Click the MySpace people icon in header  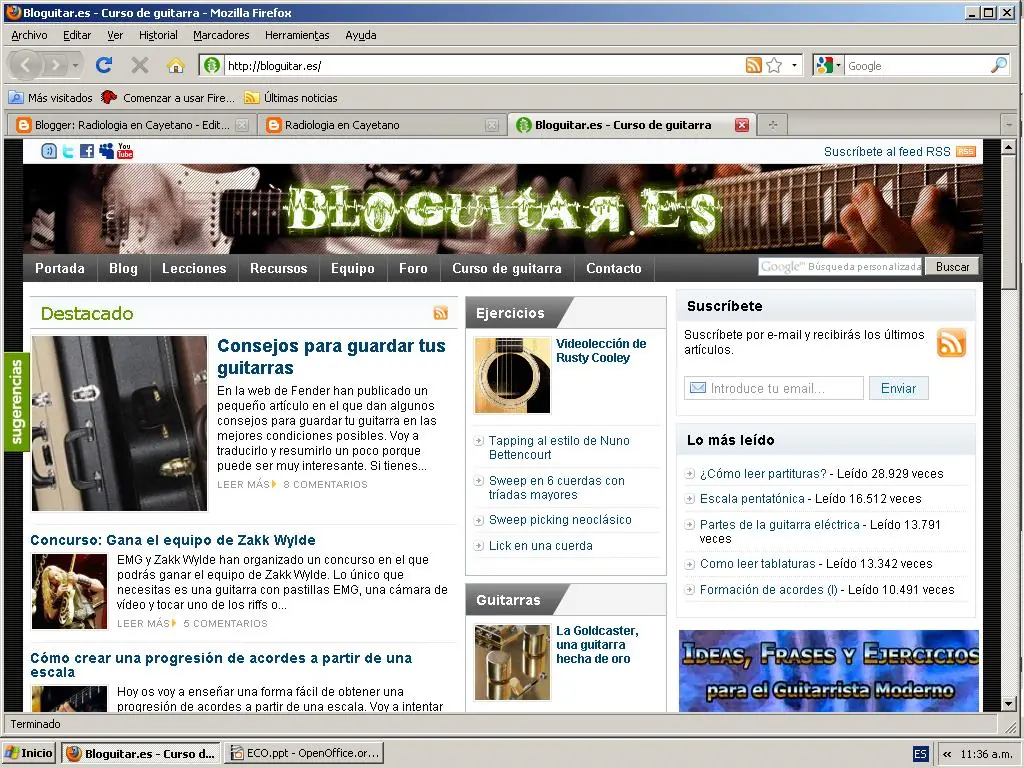(x=106, y=152)
